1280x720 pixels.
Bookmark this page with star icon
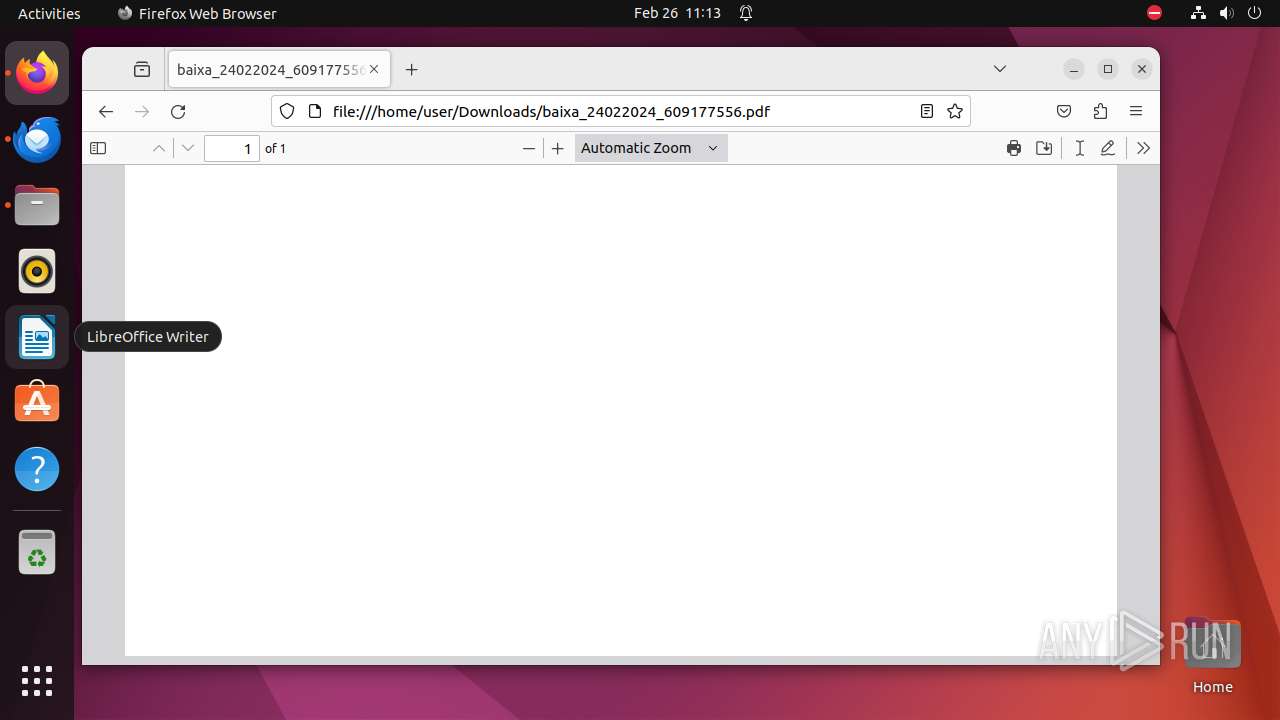[x=955, y=111]
